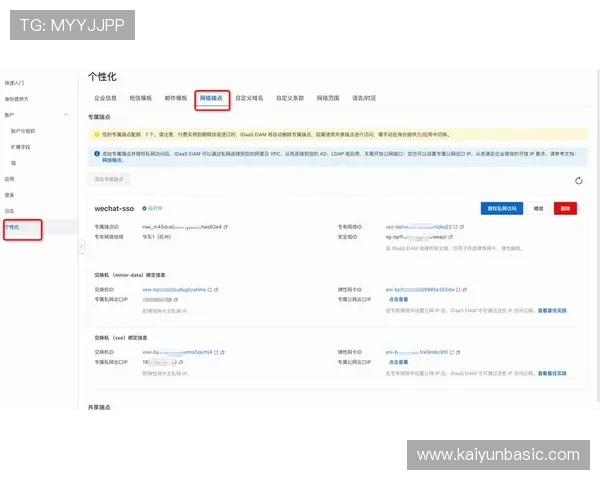Open 组 under 账户 in the sidebar
The width and height of the screenshot is (600, 480).
13,163
